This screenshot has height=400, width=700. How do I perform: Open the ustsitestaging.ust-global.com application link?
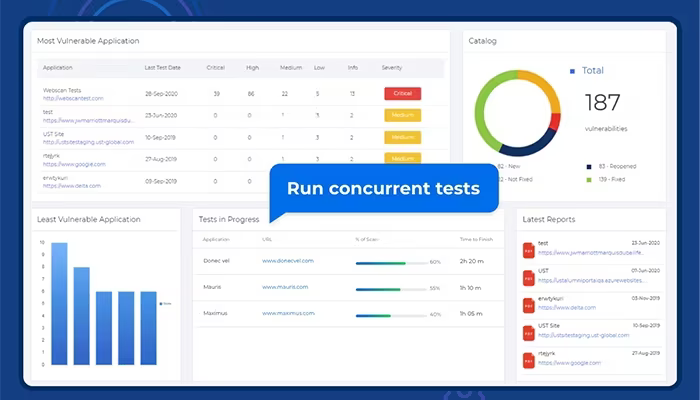coord(88,142)
